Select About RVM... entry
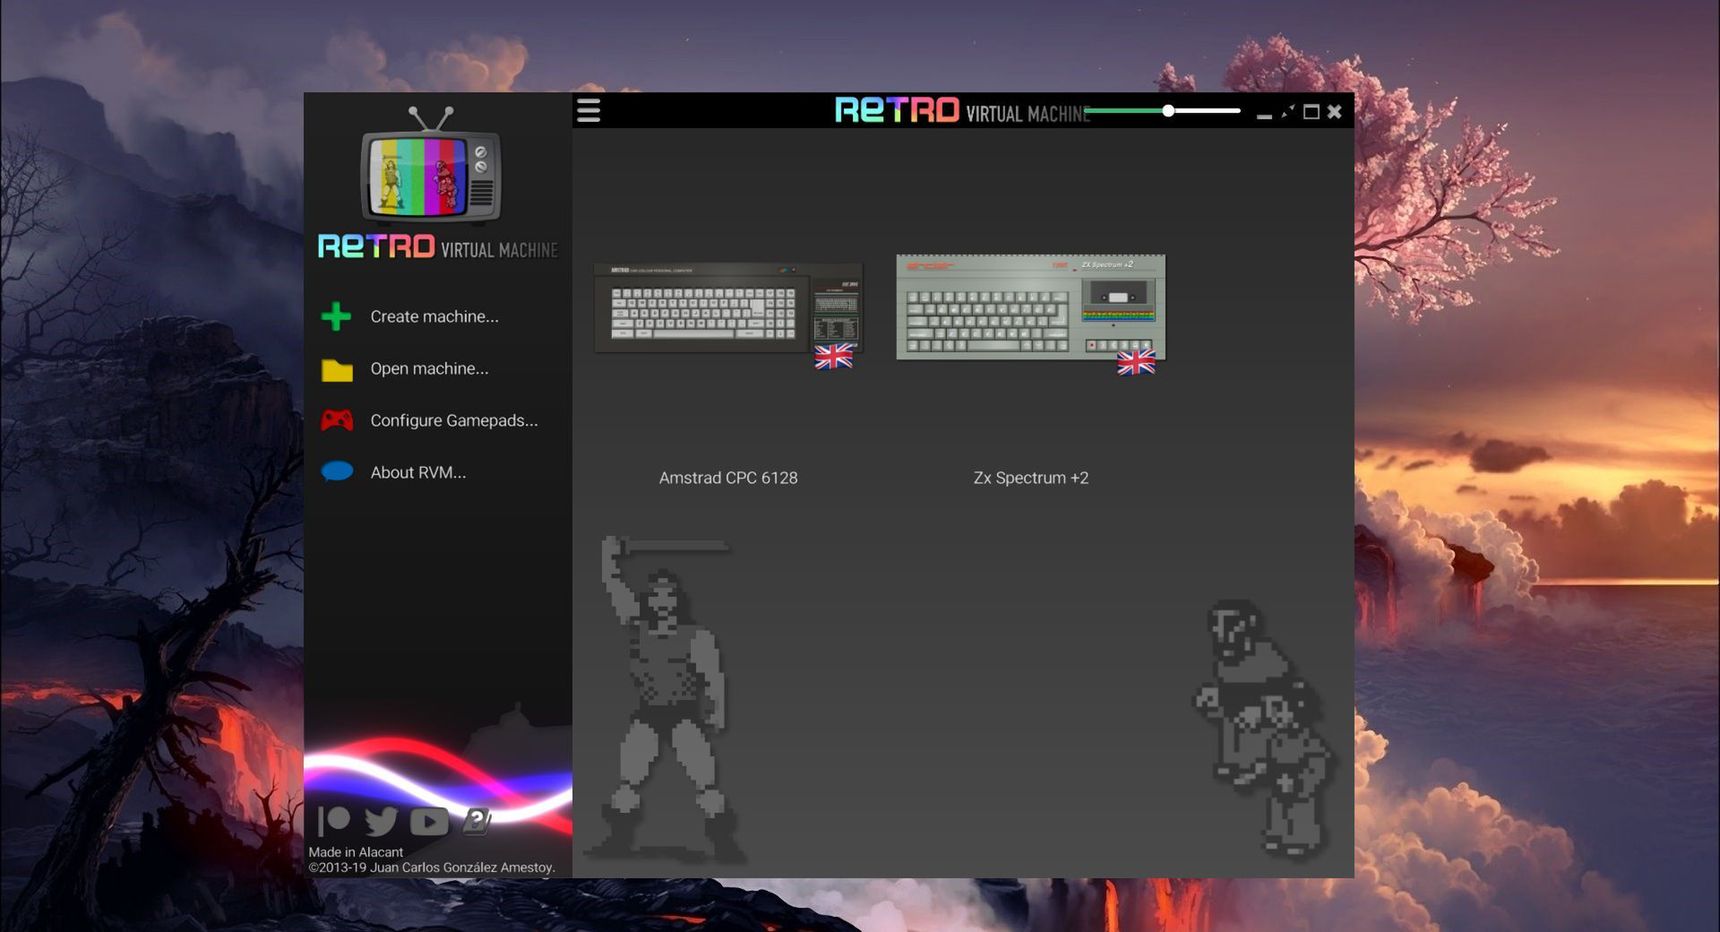This screenshot has width=1720, height=932. (x=394, y=472)
